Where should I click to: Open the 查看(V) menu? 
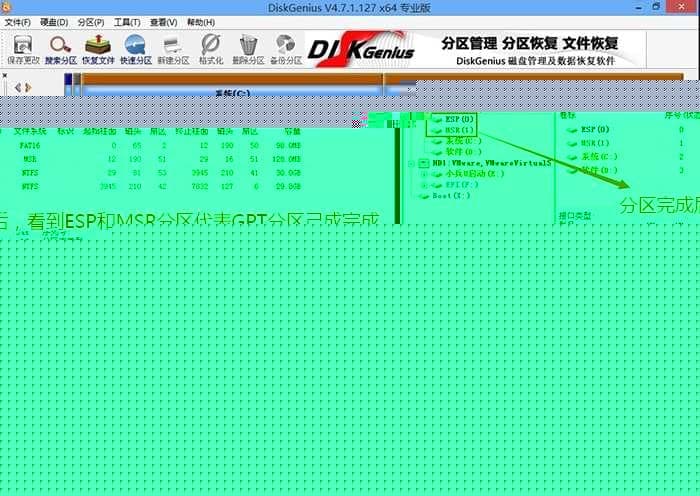tap(163, 22)
